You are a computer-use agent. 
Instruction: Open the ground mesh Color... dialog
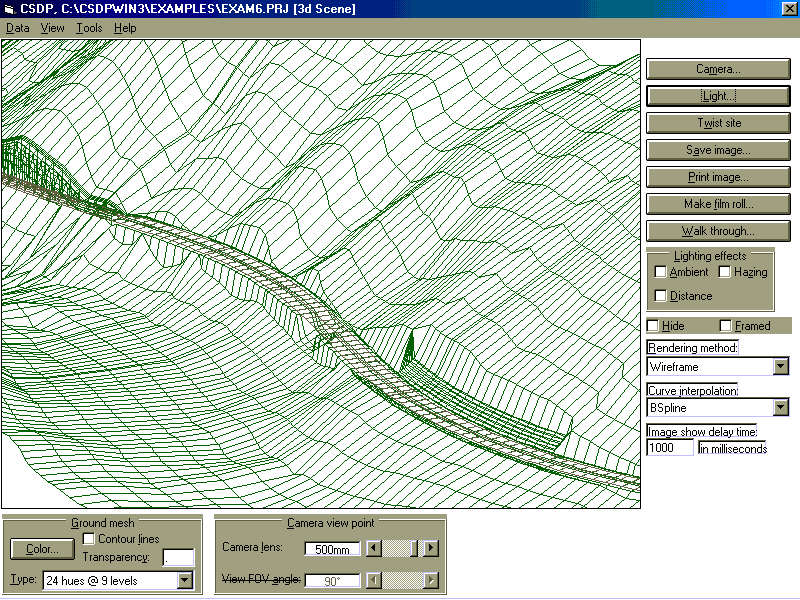pyautogui.click(x=42, y=549)
